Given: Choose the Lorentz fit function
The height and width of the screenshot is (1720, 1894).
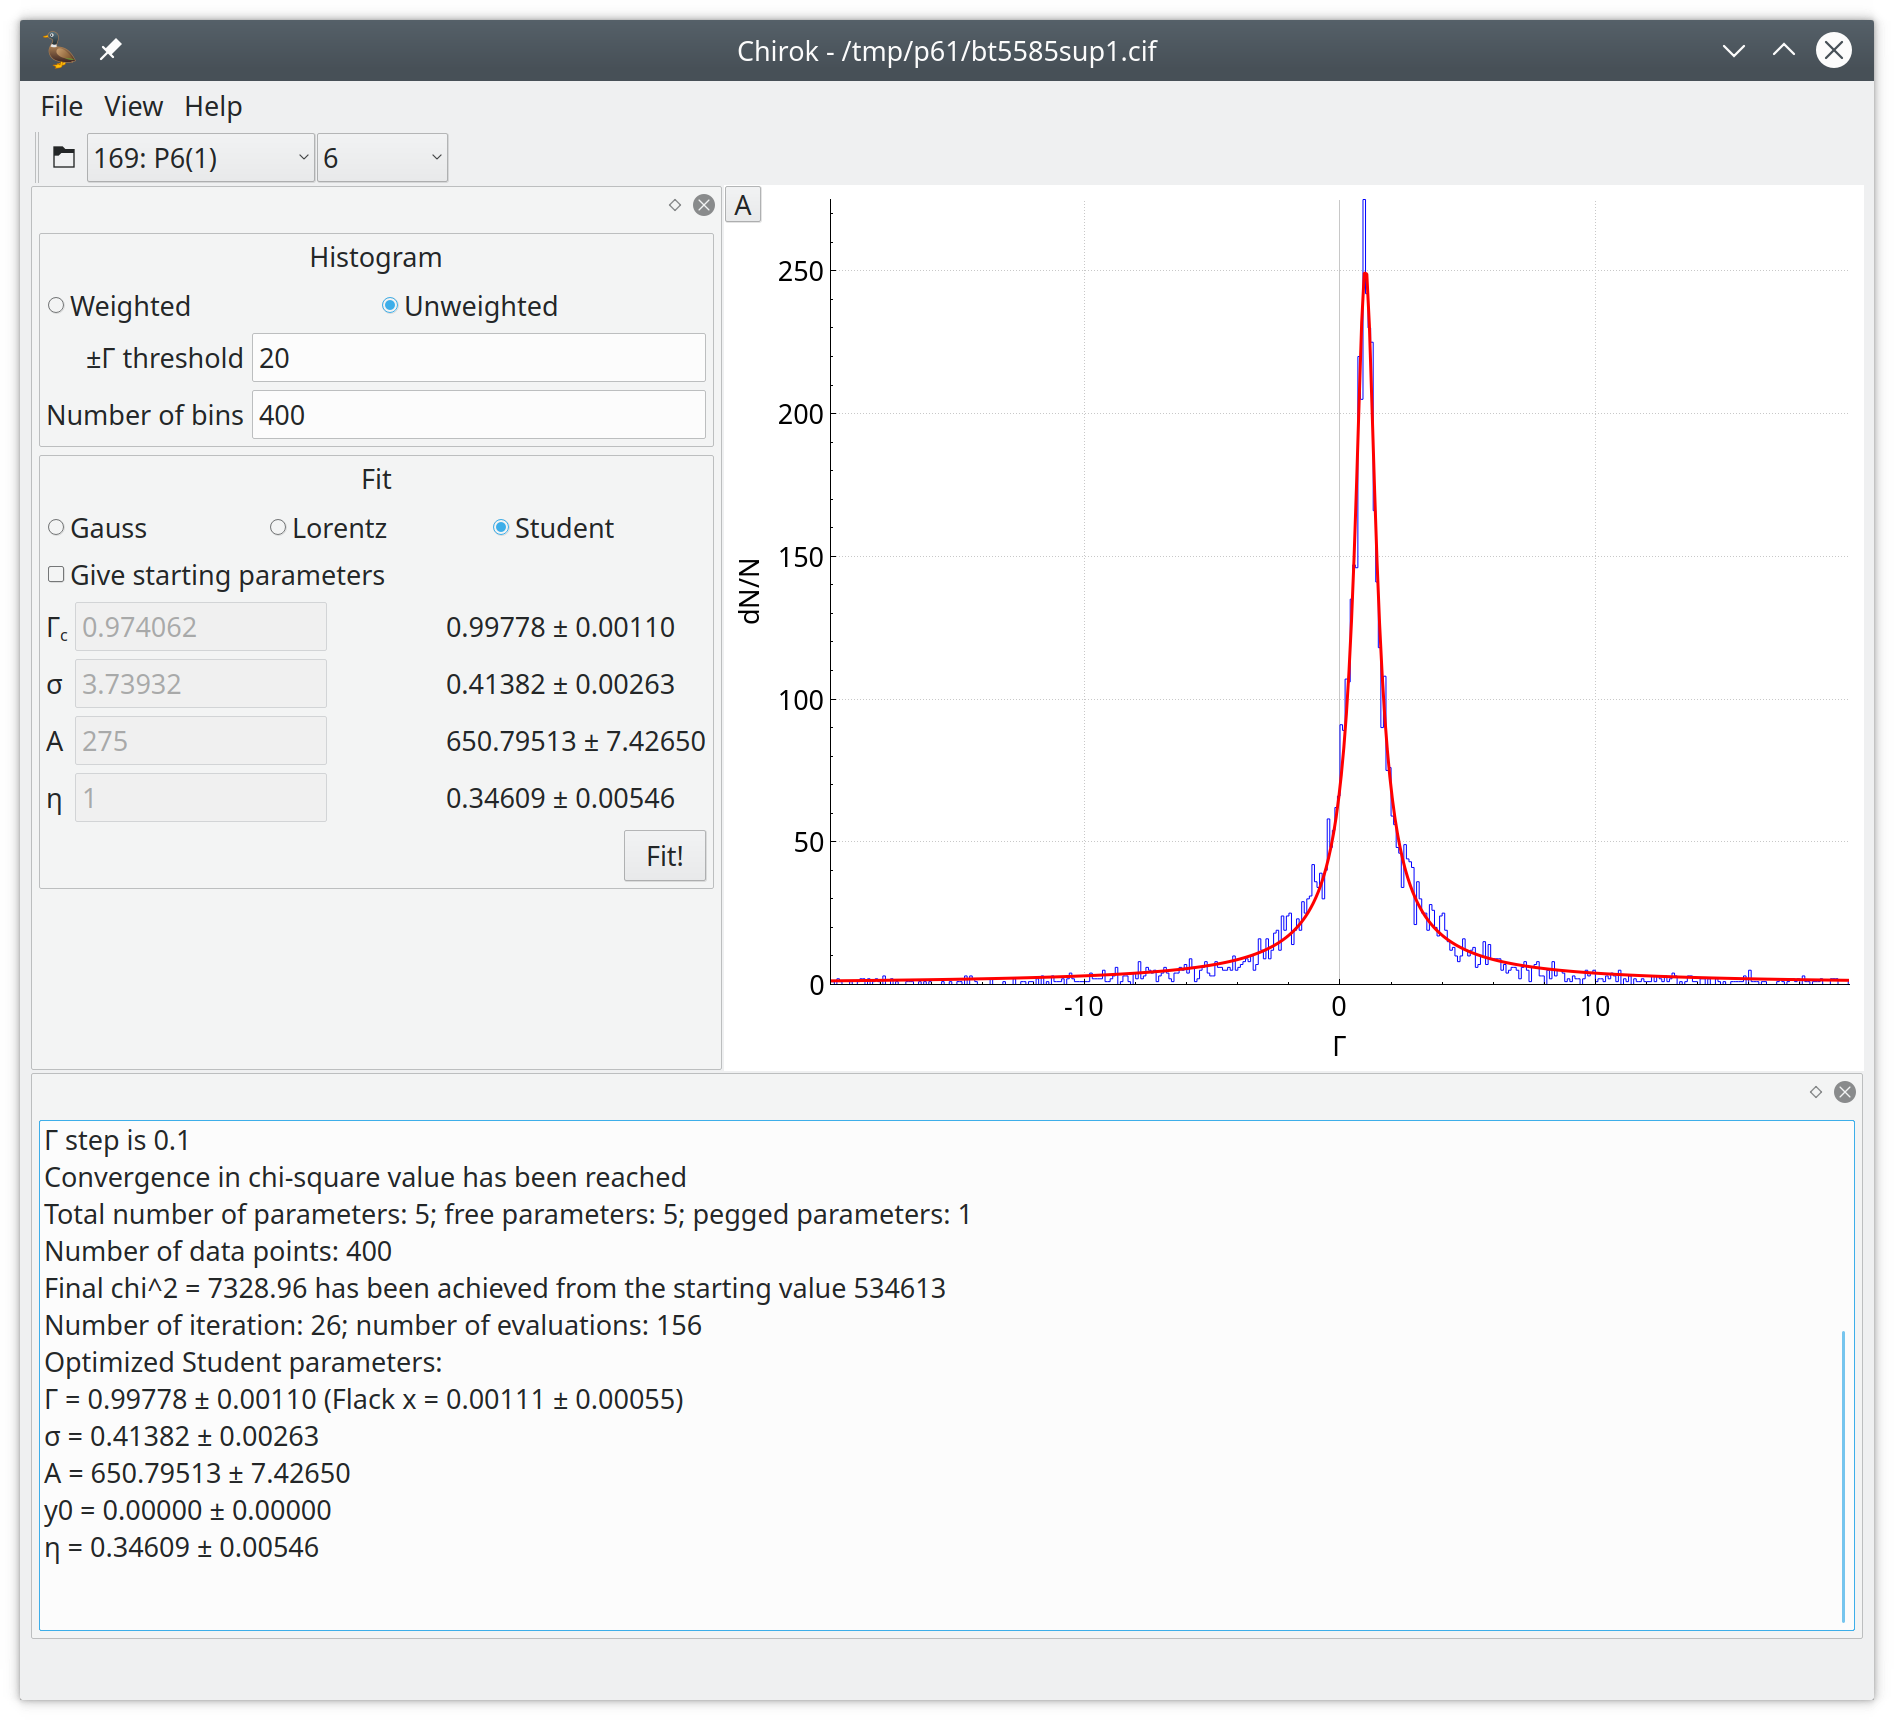Looking at the screenshot, I should click(328, 528).
